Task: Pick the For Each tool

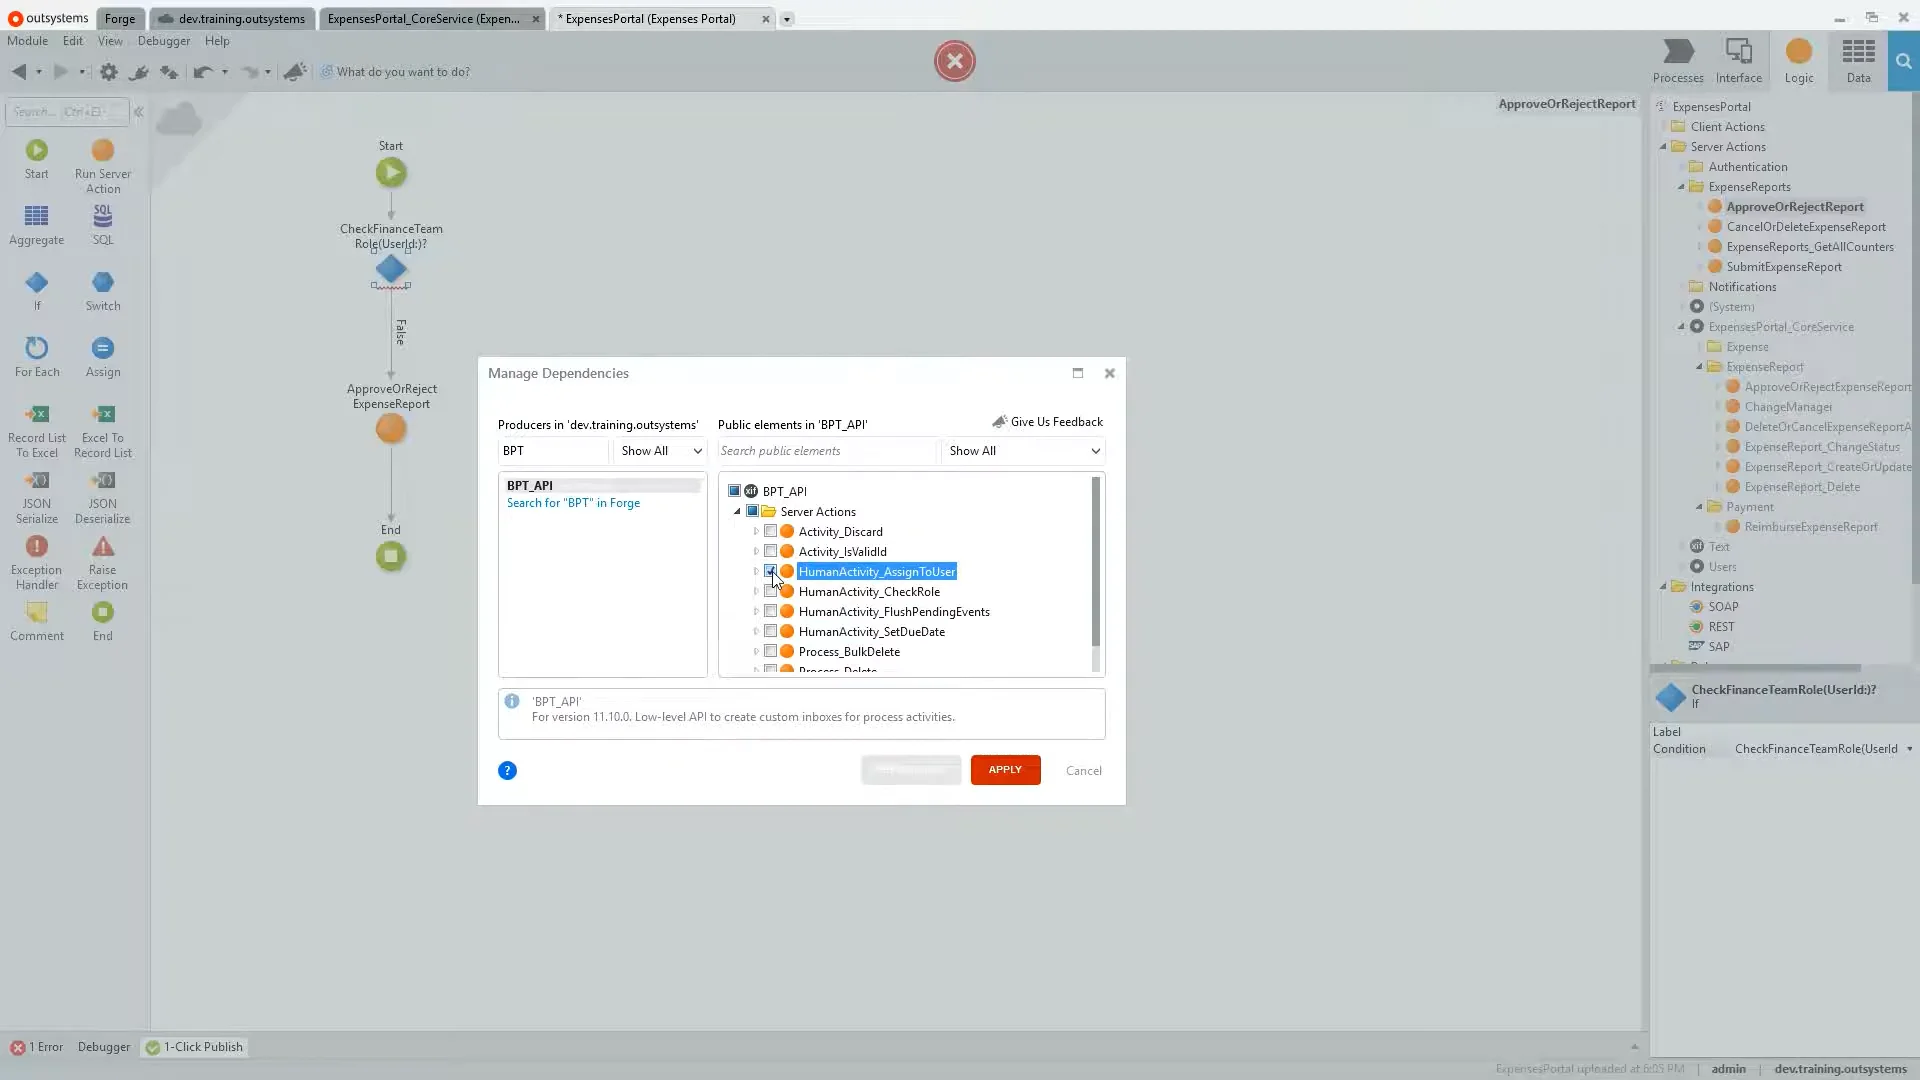Action: (36, 357)
